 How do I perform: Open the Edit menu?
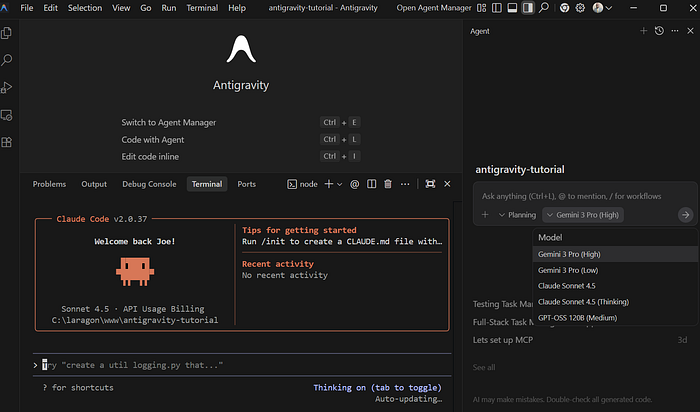[50, 8]
